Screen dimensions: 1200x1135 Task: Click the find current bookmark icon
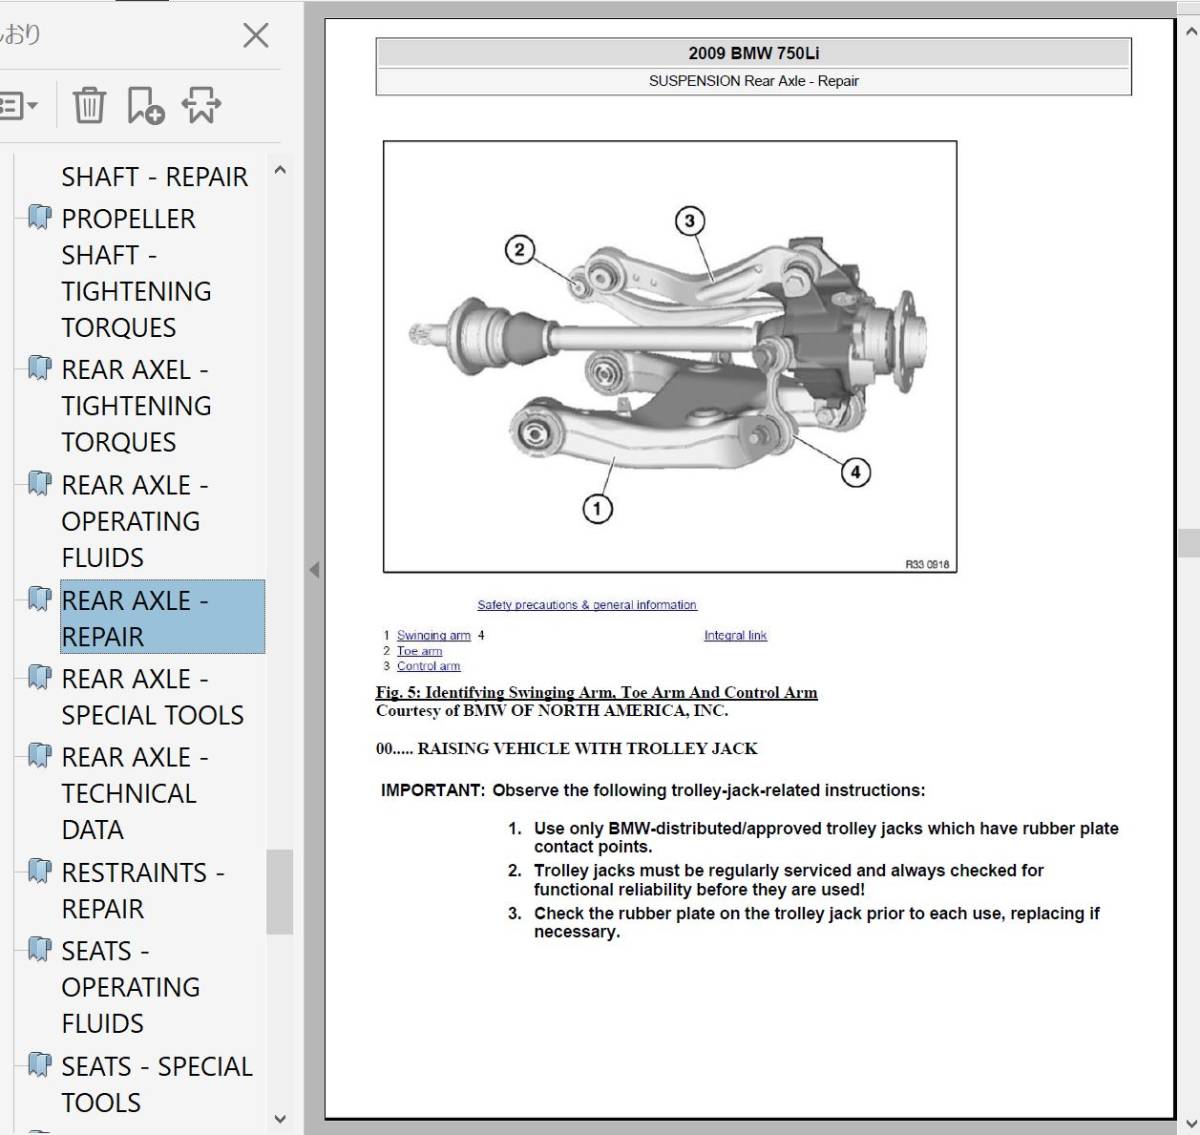tap(201, 105)
